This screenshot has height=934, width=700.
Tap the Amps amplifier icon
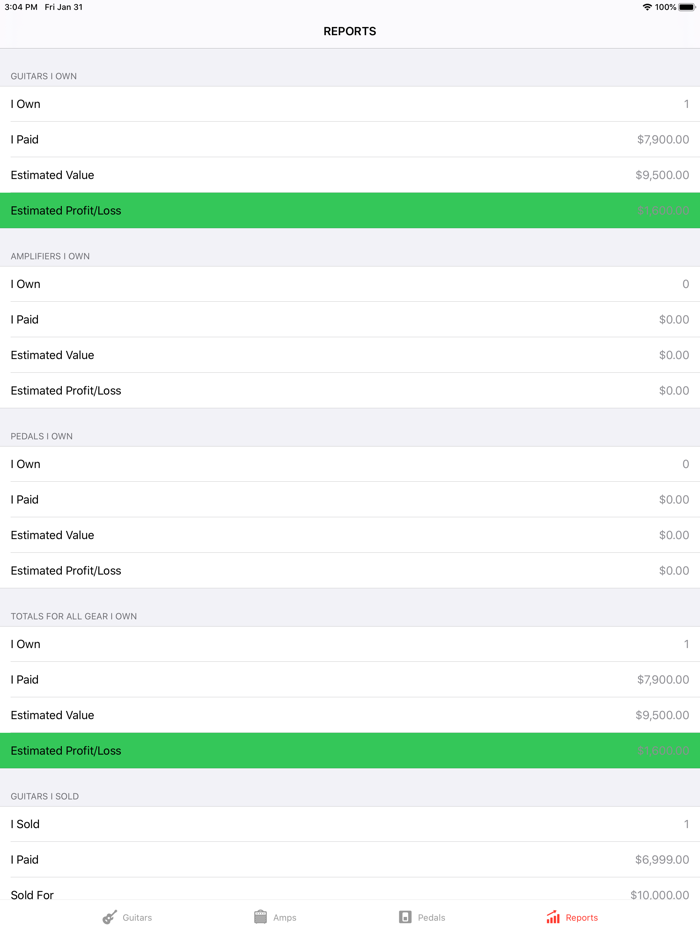(260, 917)
